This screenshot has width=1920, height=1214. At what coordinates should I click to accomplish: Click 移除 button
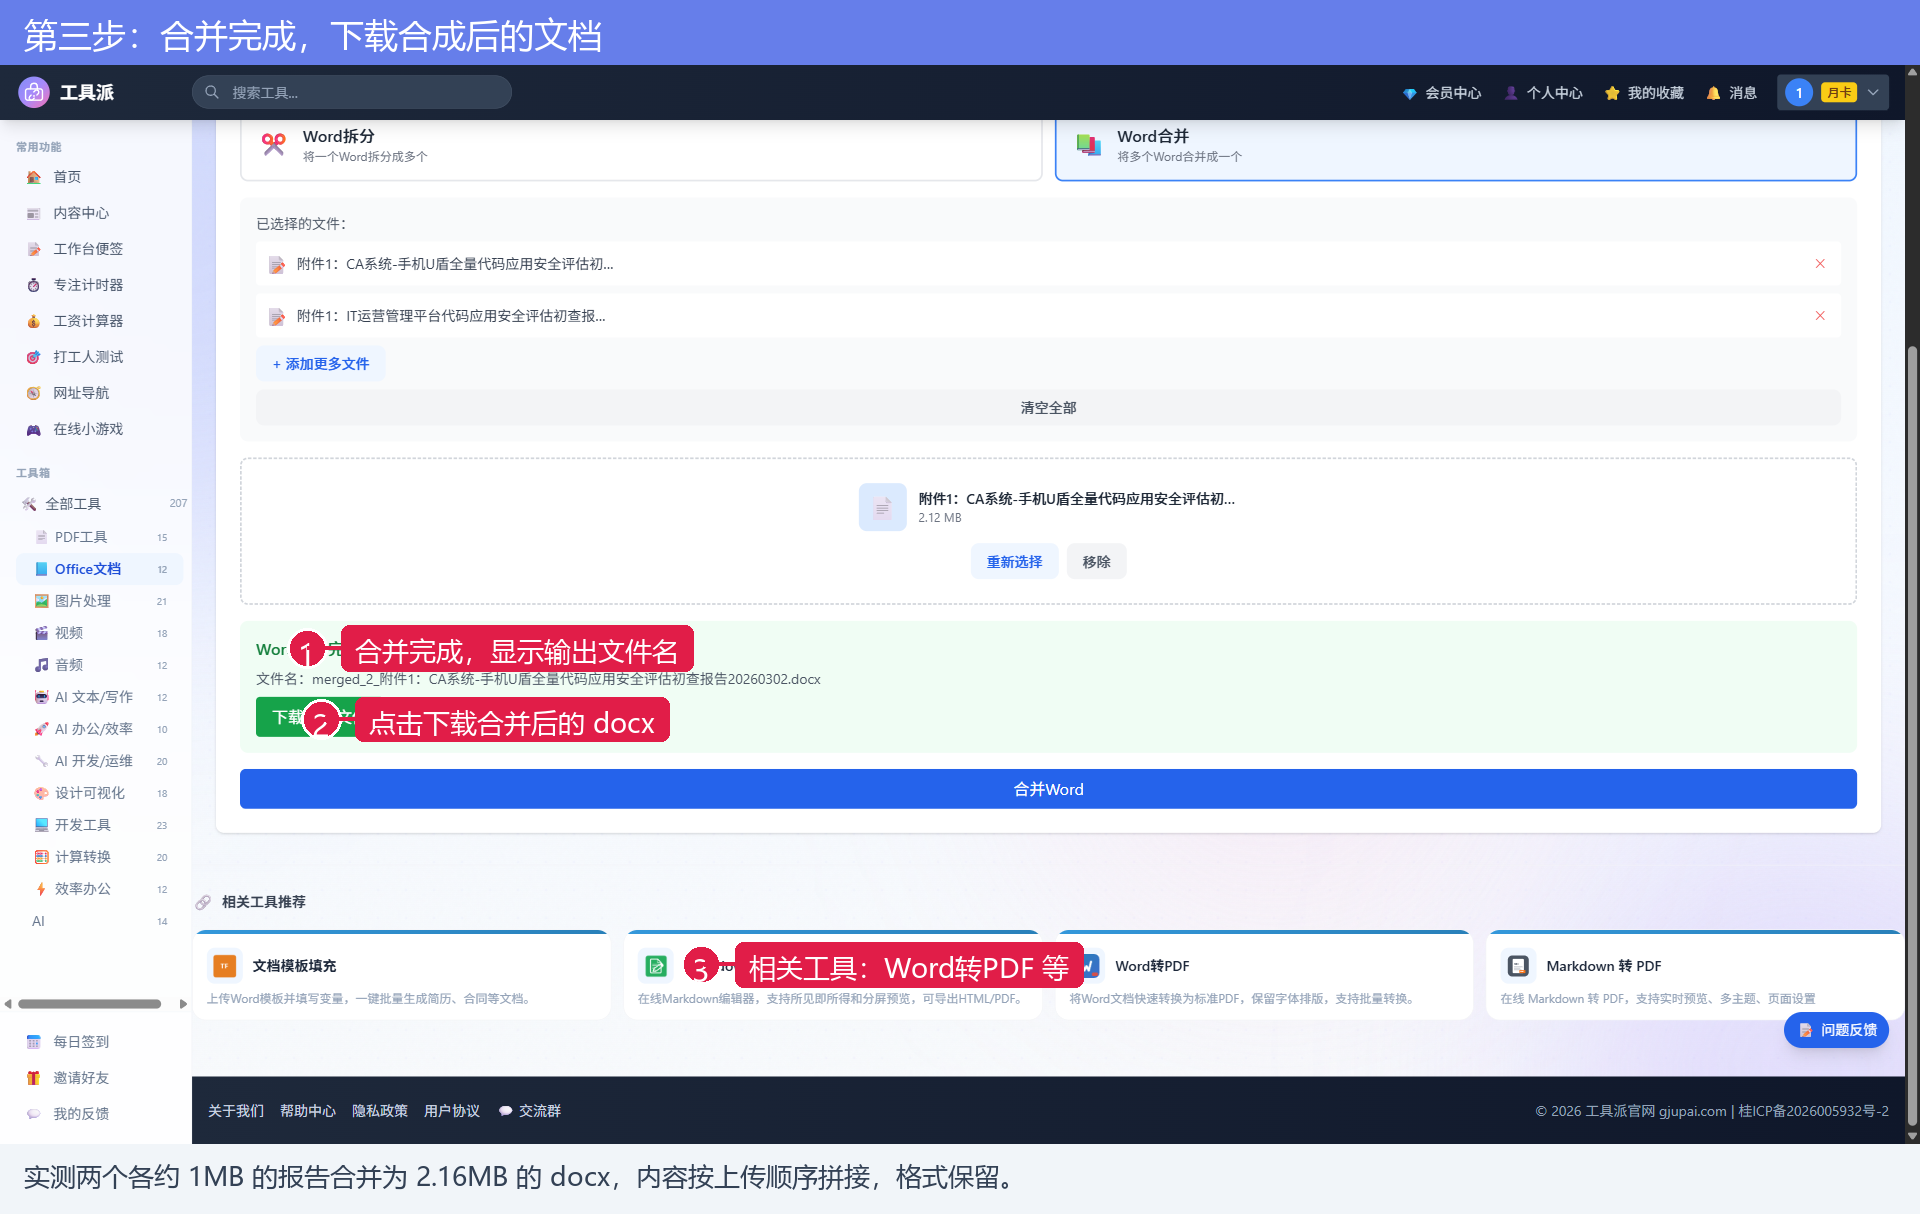coord(1096,562)
